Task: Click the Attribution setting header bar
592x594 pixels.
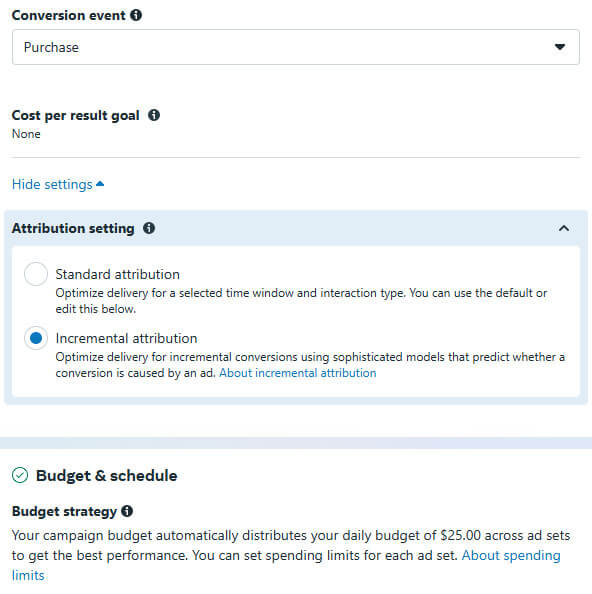Action: point(296,228)
